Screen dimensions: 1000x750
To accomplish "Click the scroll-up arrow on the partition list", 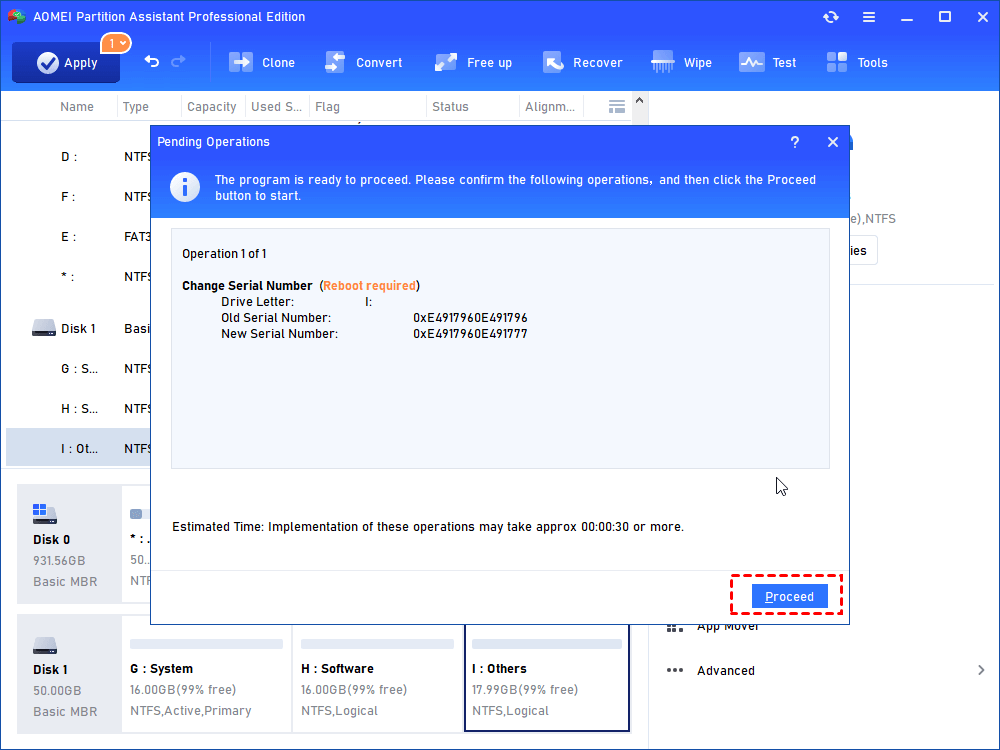I will [639, 99].
